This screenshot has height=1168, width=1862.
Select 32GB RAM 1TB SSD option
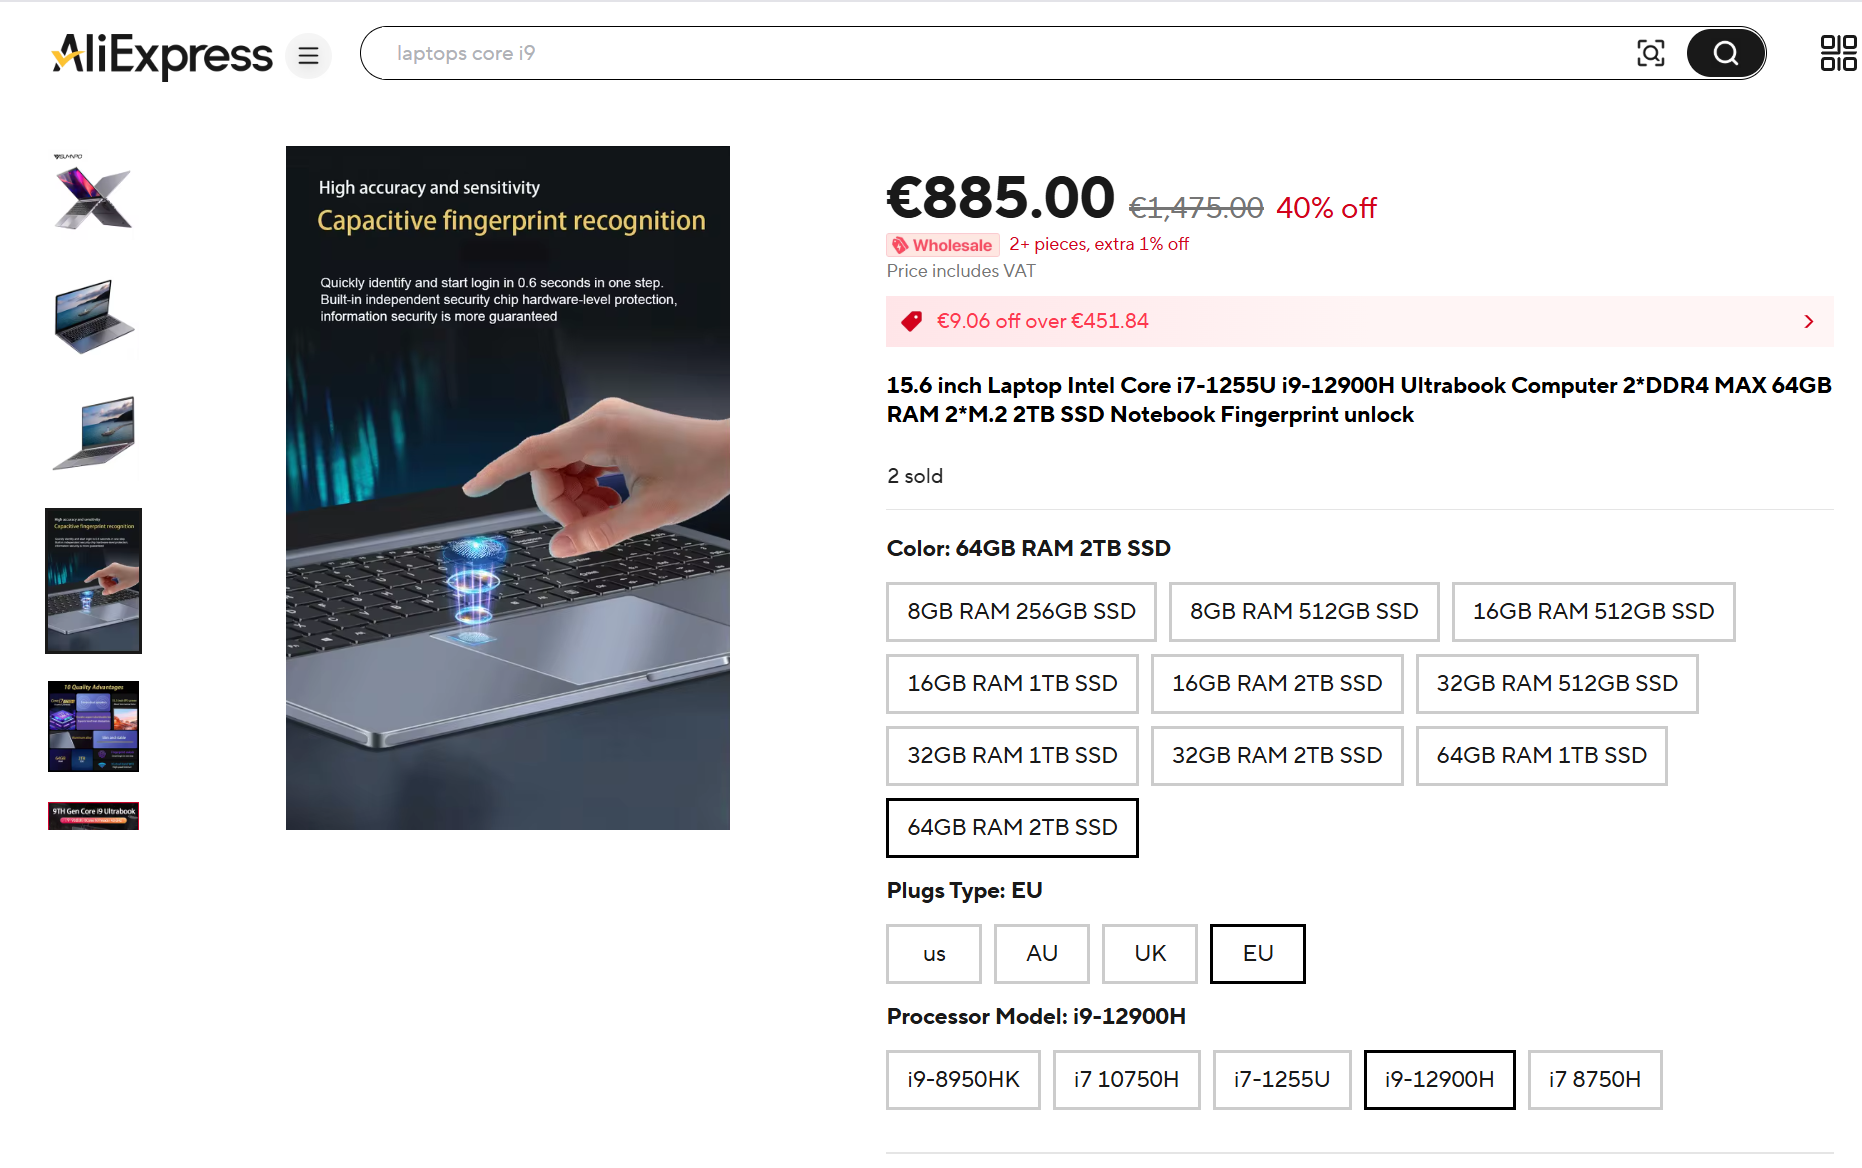click(x=1012, y=755)
